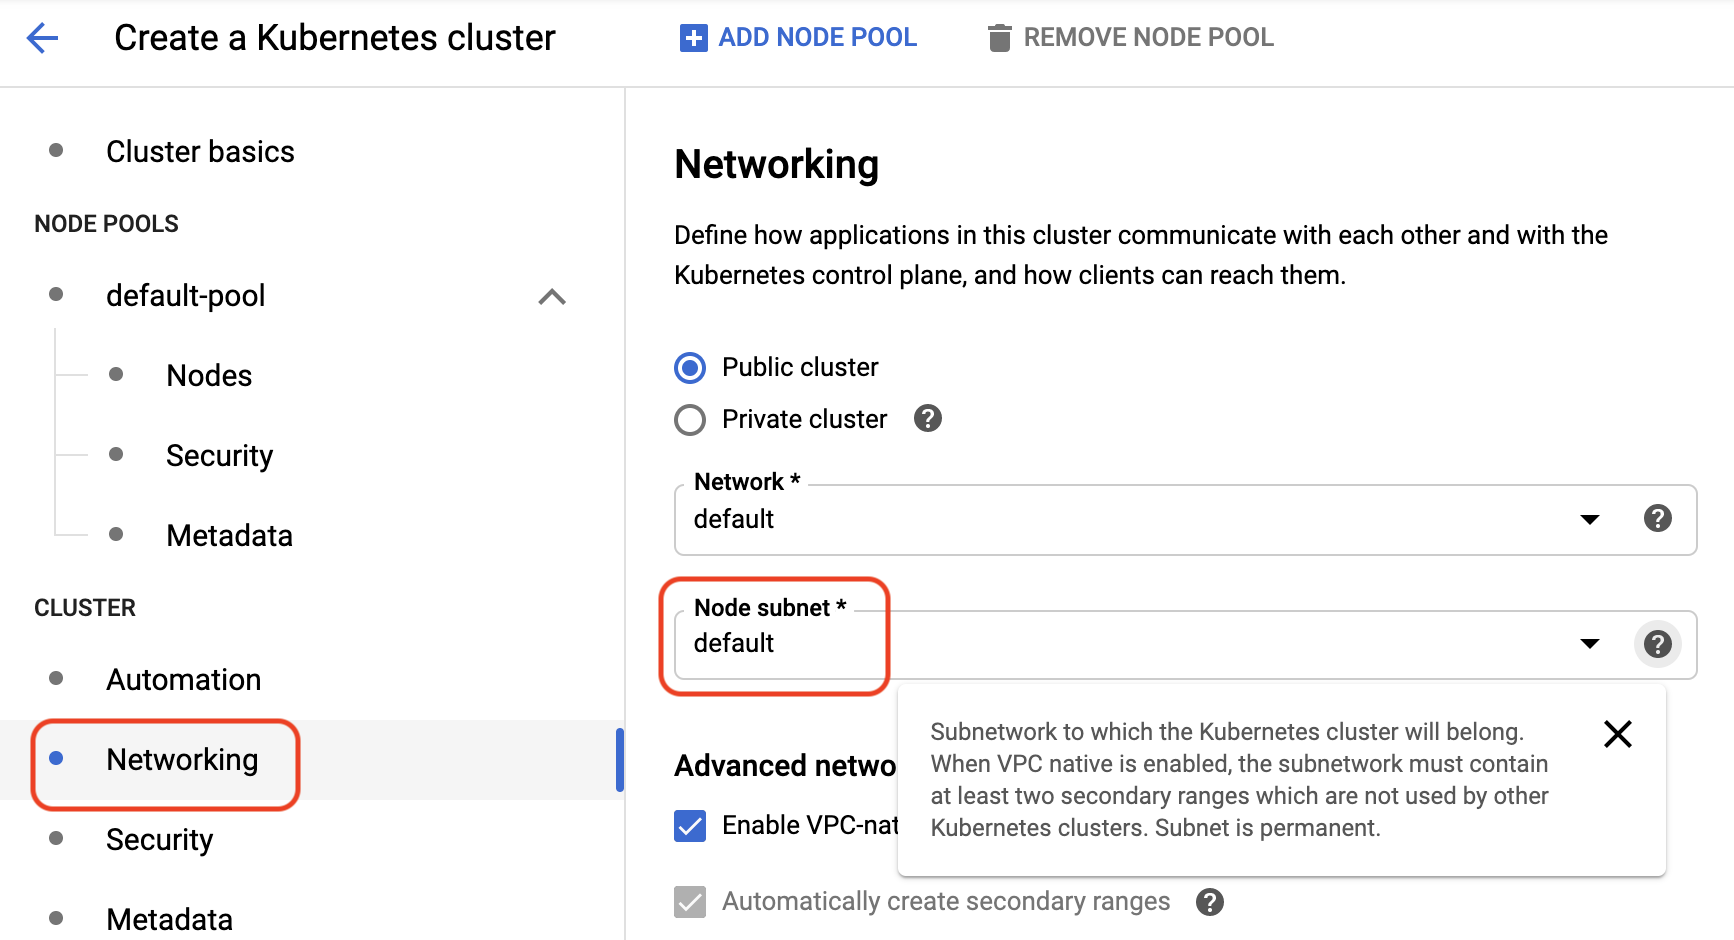1734x940 pixels.
Task: Toggle the Enable VPC-native checkbox
Action: point(690,826)
